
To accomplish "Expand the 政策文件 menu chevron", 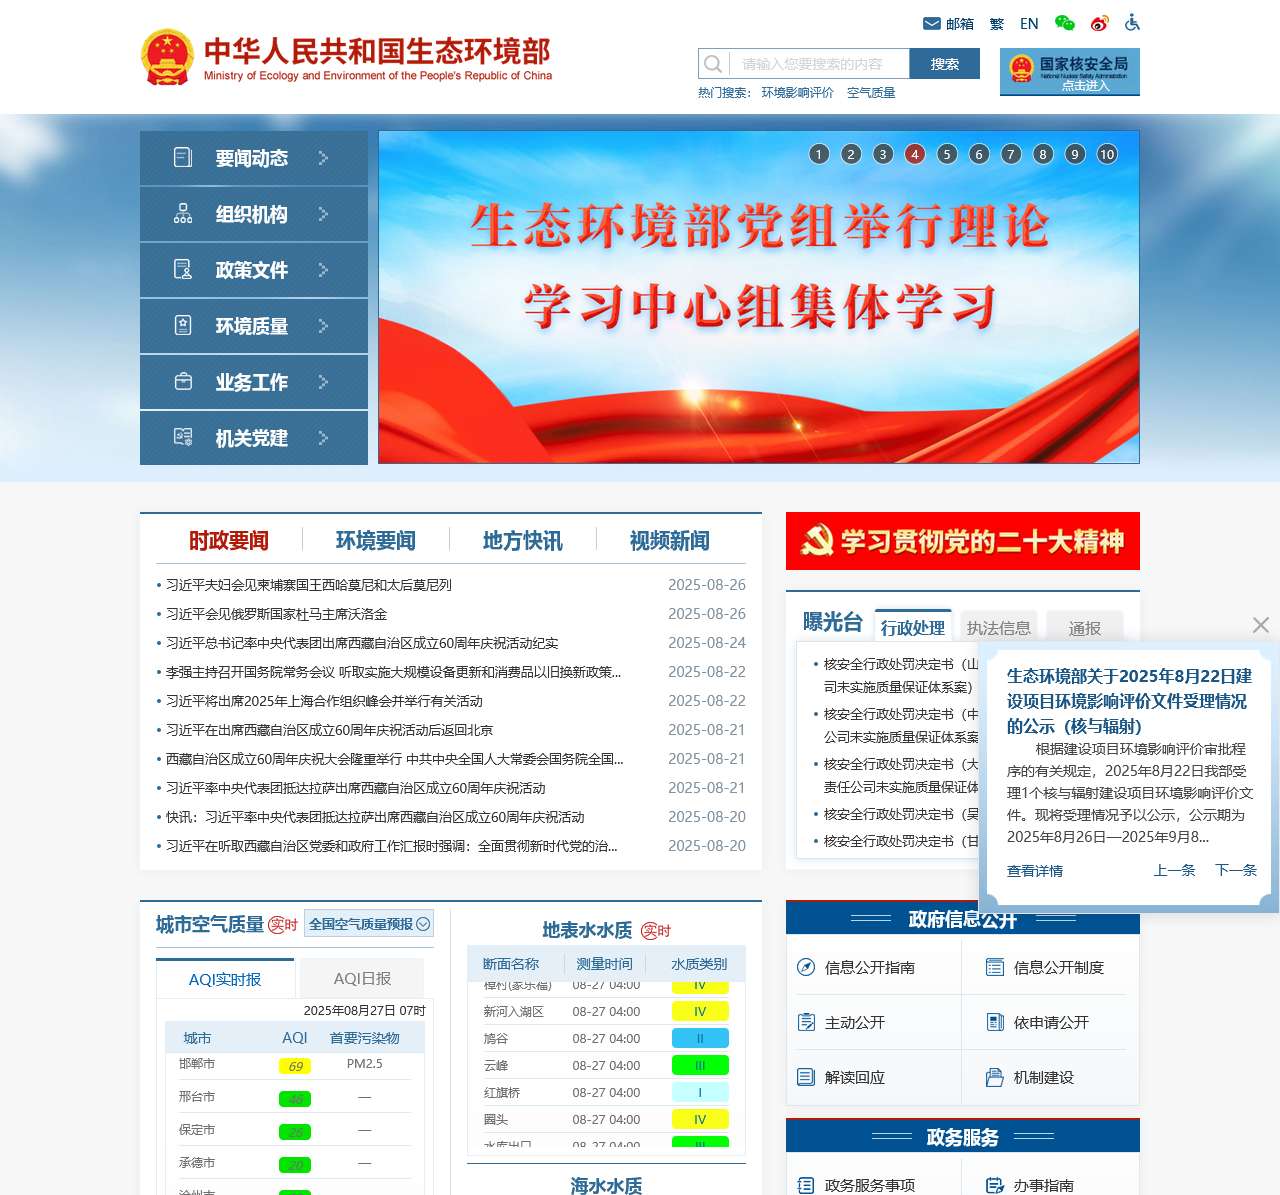I will tap(323, 269).
